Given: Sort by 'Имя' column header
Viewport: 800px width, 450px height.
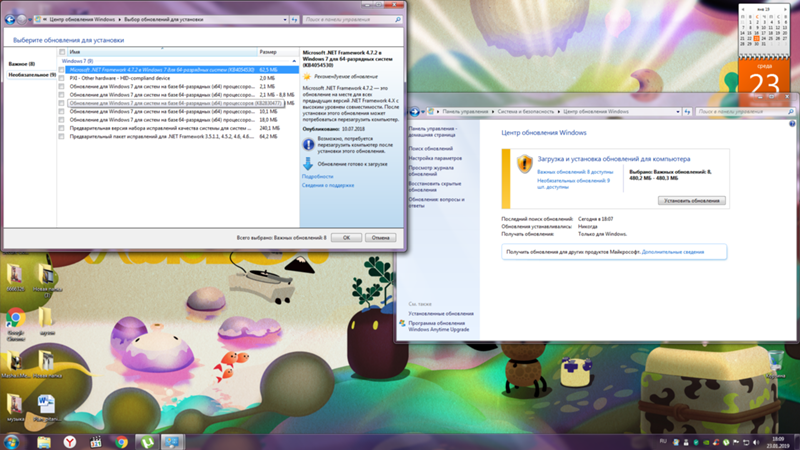Looking at the screenshot, I should (162, 52).
